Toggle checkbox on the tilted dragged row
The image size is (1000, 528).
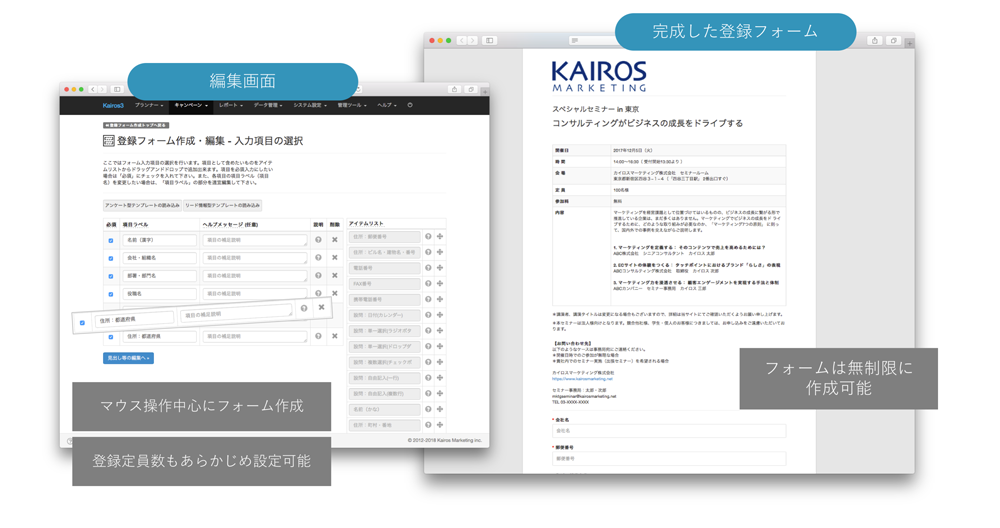pos(82,323)
